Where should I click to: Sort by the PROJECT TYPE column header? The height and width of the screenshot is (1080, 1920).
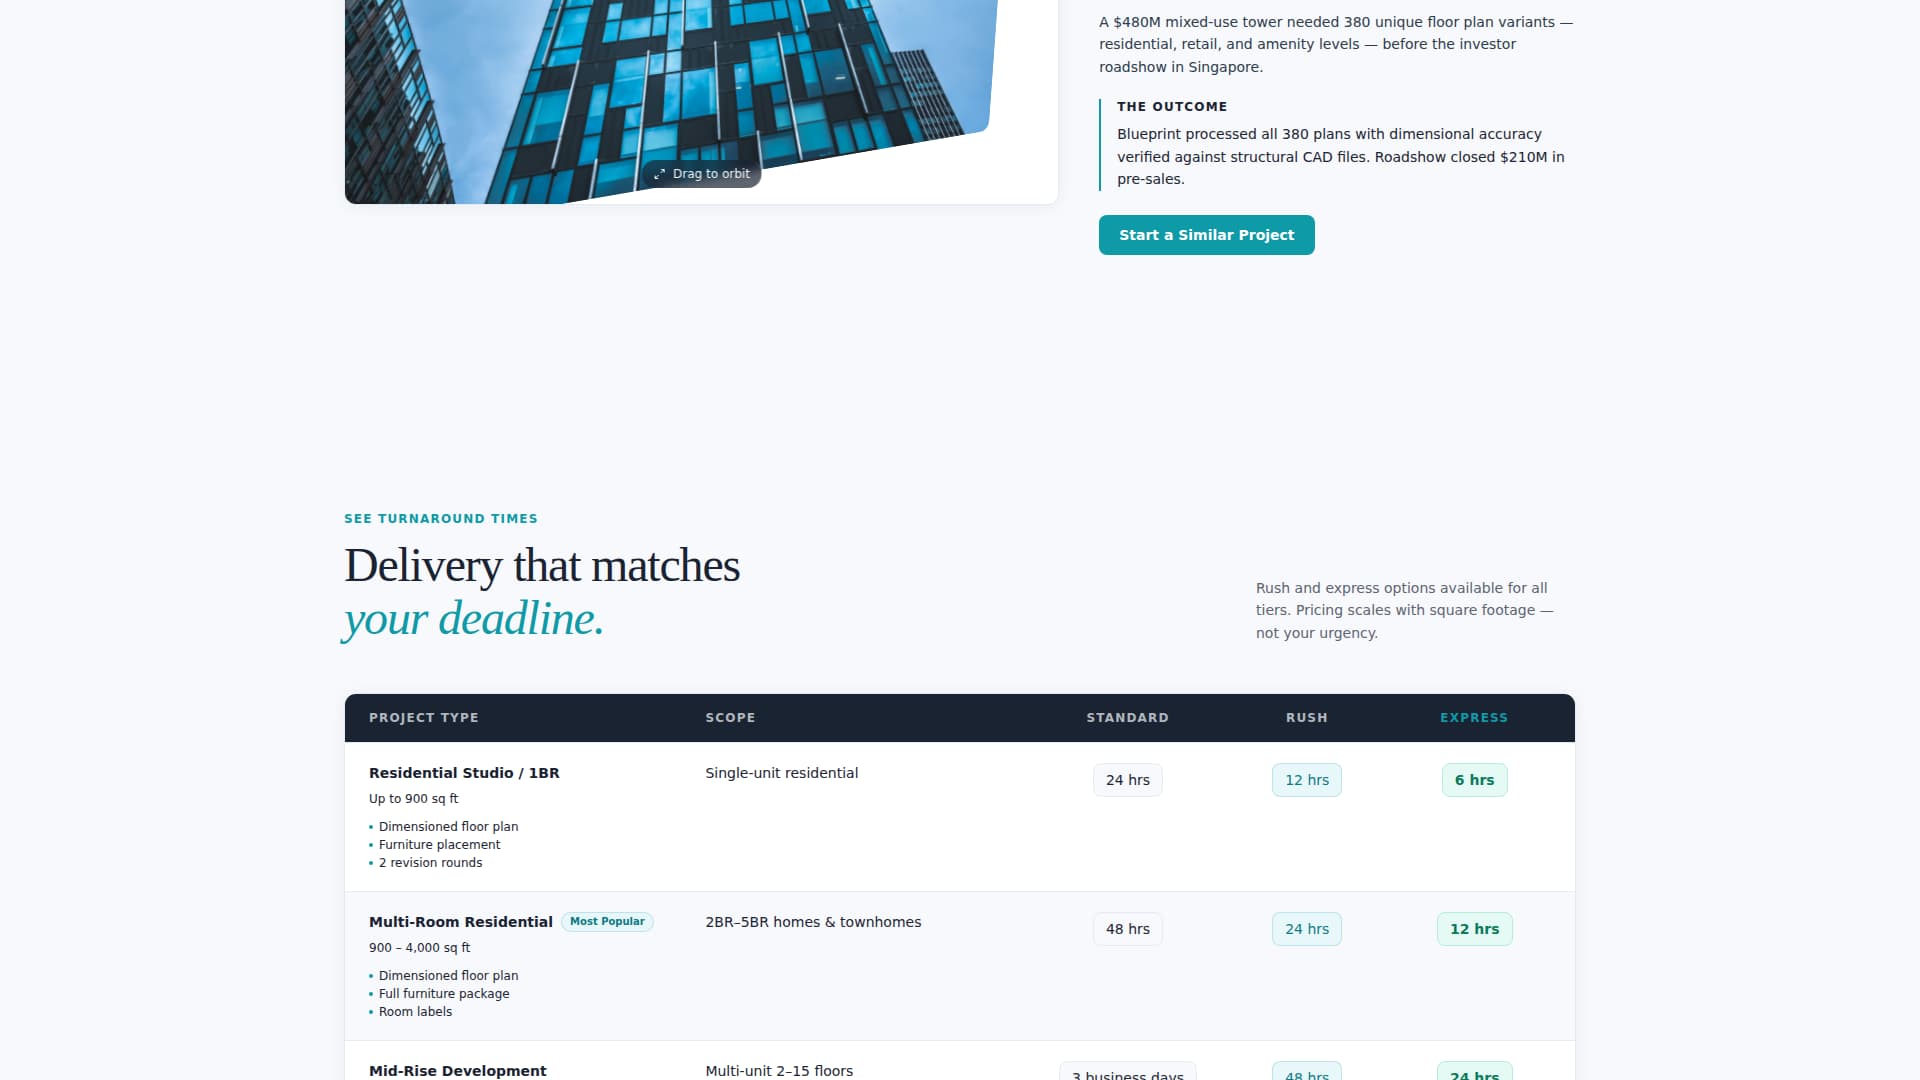pyautogui.click(x=424, y=717)
